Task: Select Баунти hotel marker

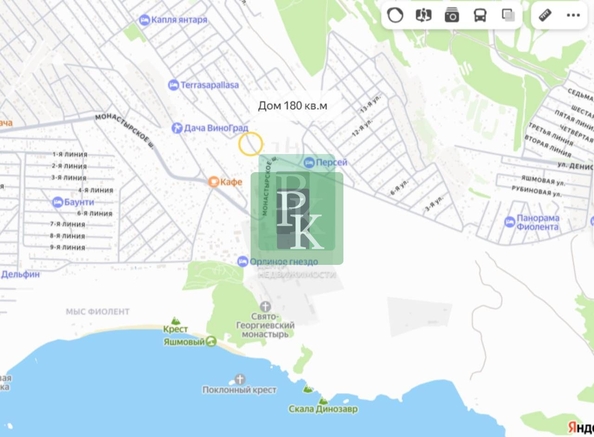Action: point(57,202)
